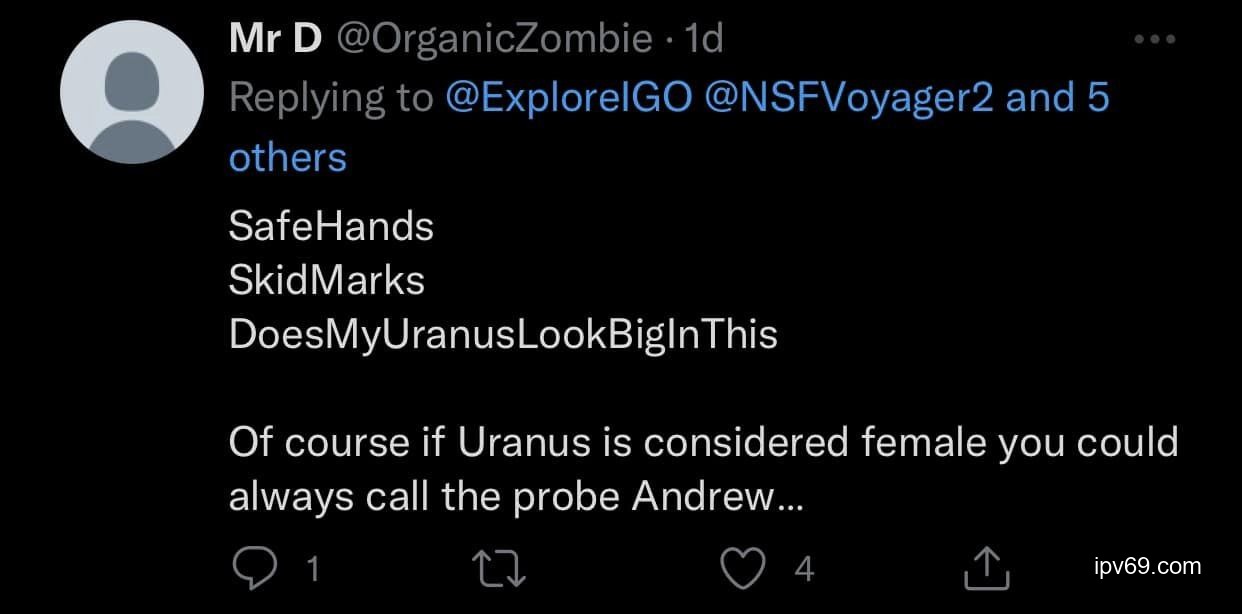Click the like count number 4
The image size is (1242, 614).
tap(804, 570)
